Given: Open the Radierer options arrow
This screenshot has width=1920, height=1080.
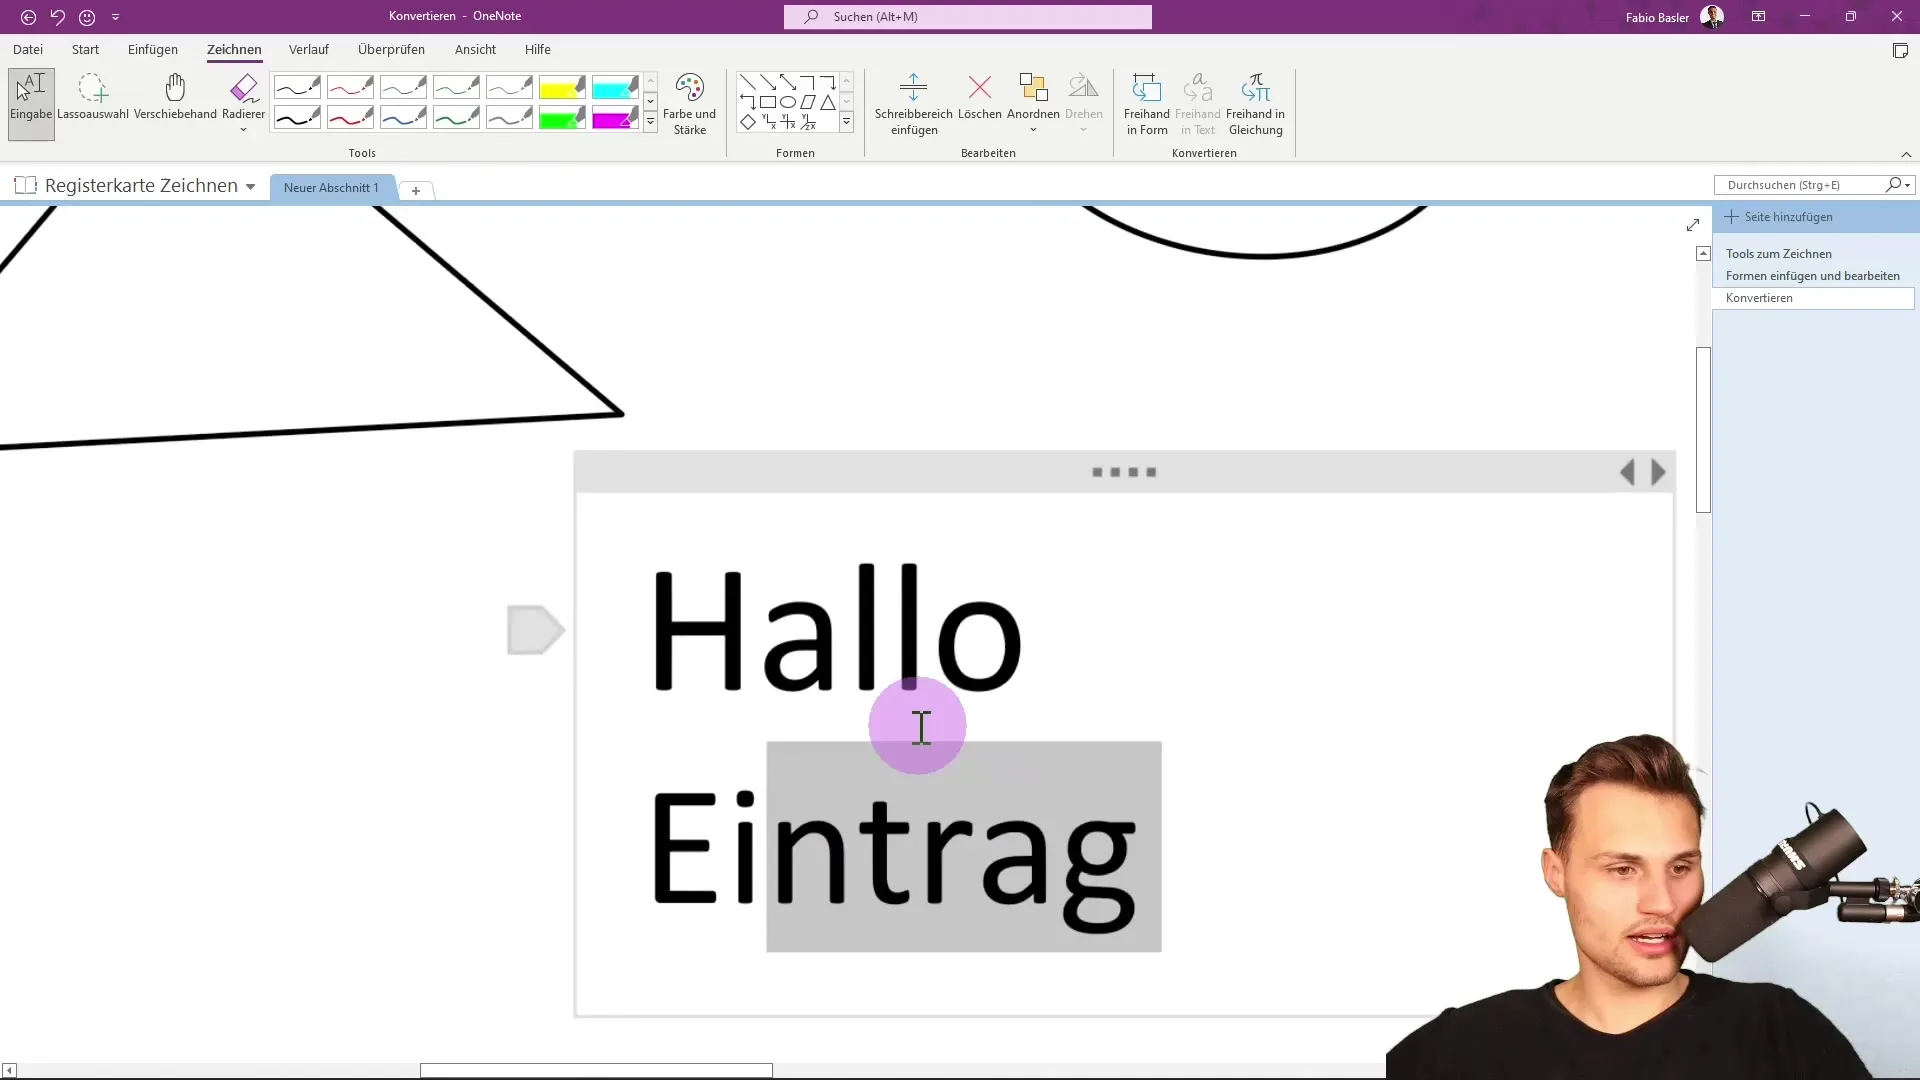Looking at the screenshot, I should click(243, 130).
